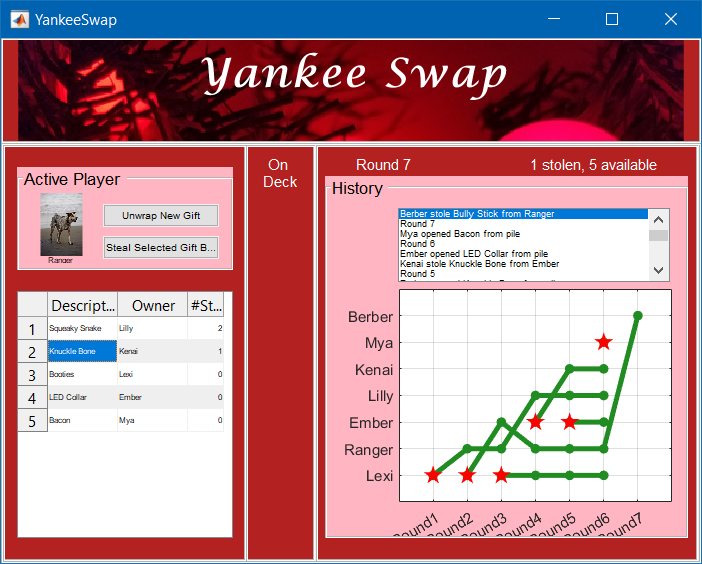The image size is (702, 564).
Task: Click the red star at Ember Round4
Action: coord(535,422)
